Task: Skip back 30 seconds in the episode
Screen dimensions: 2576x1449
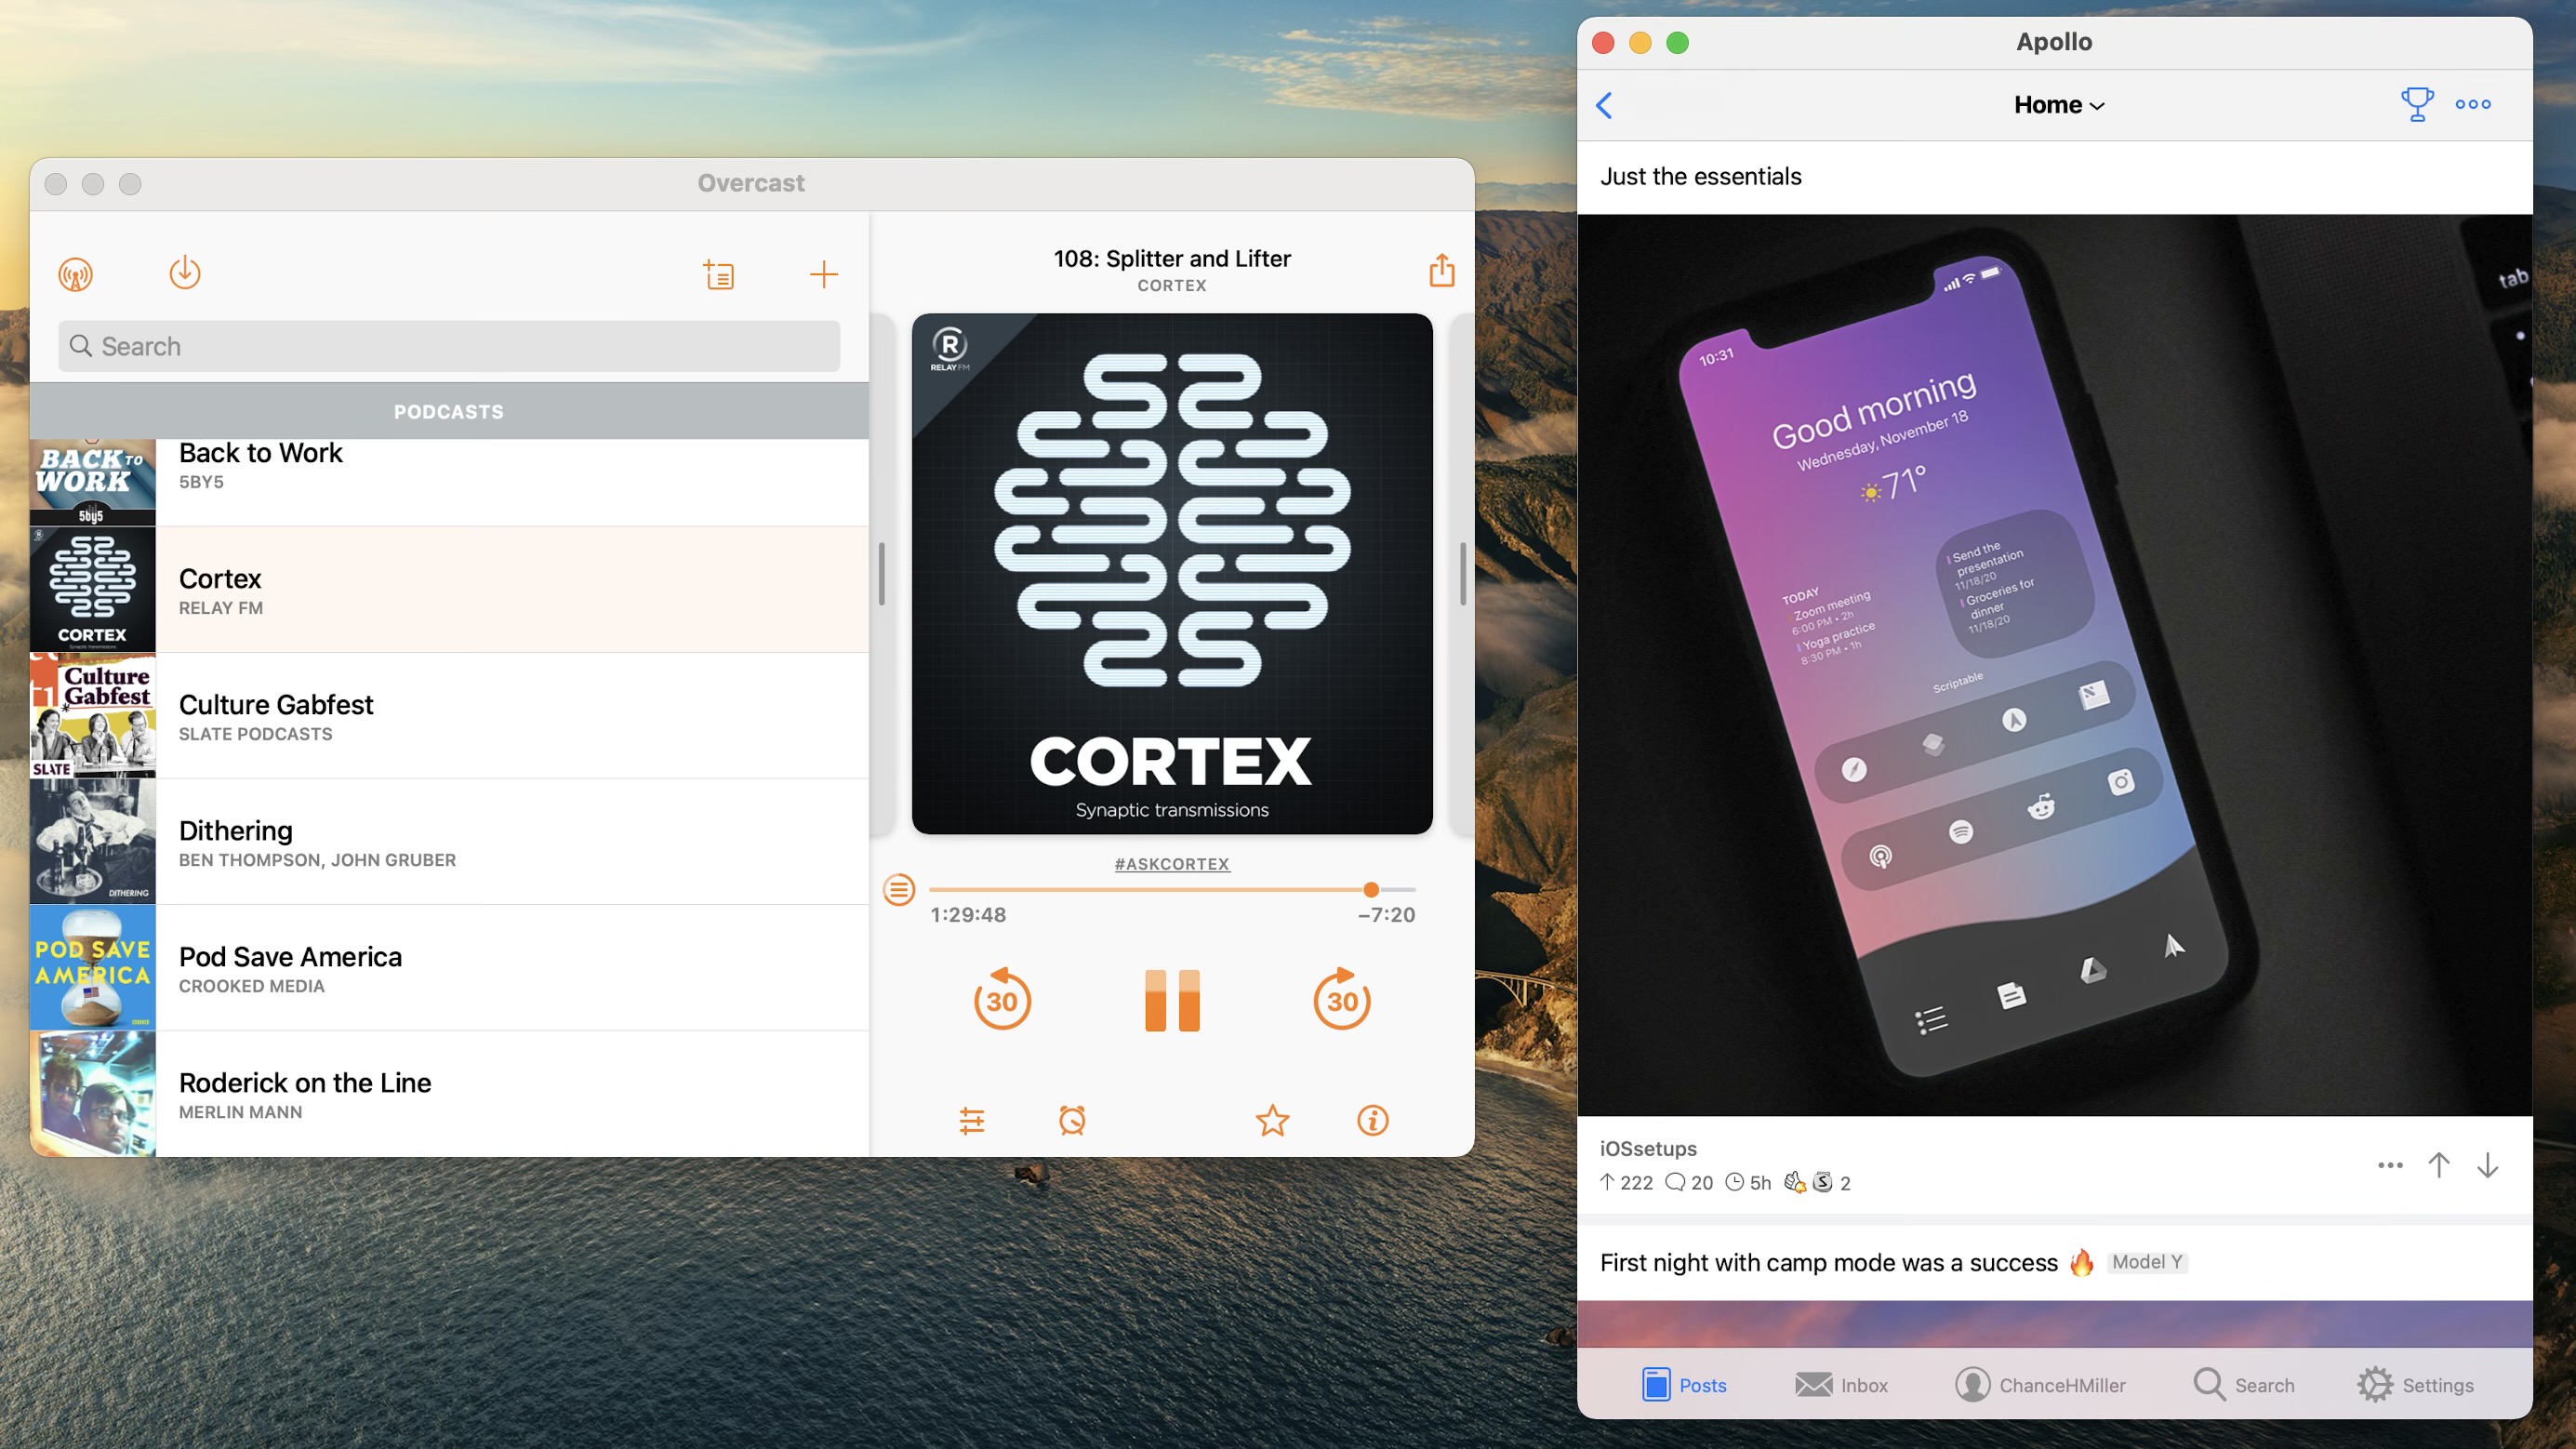Action: pos(1001,999)
